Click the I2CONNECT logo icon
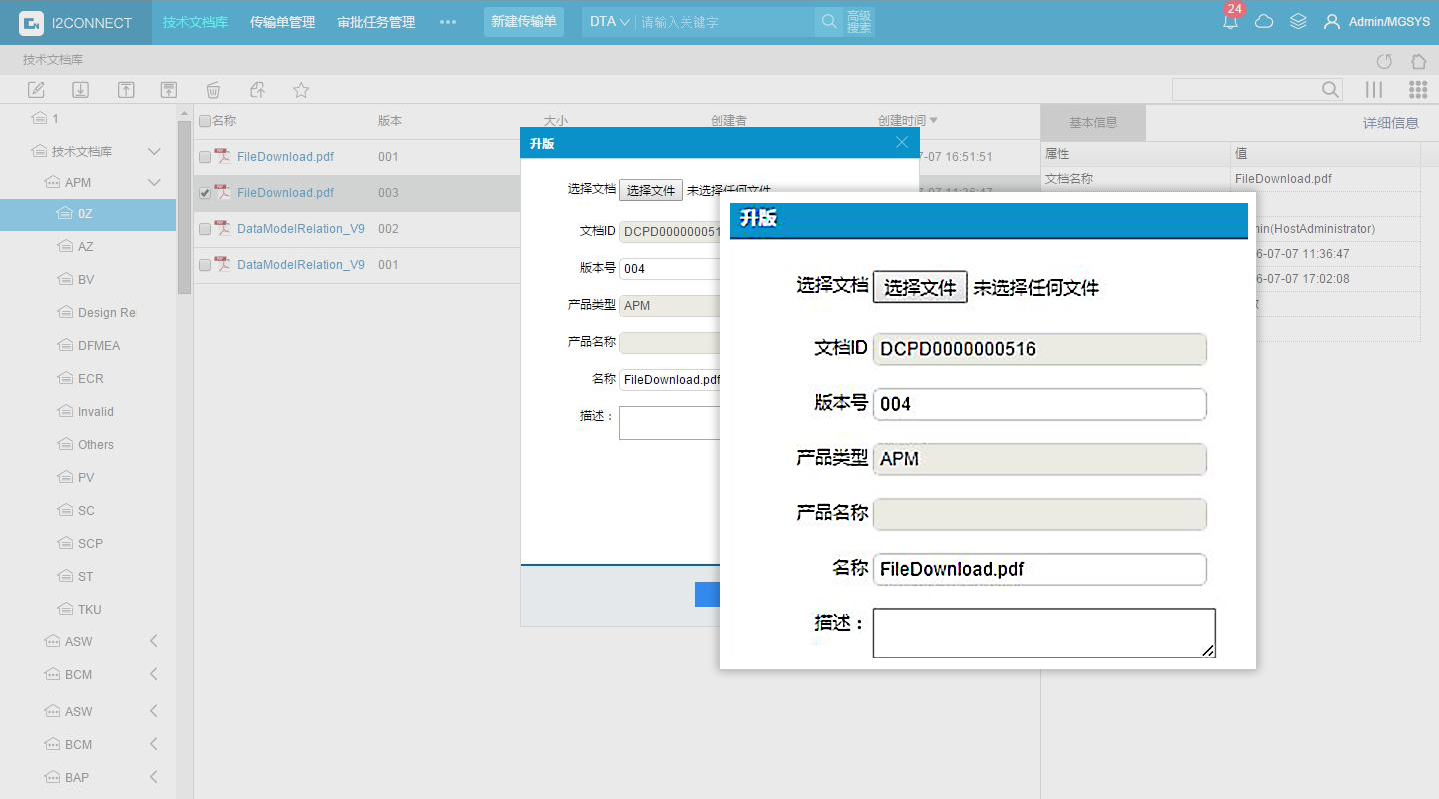 [x=31, y=22]
